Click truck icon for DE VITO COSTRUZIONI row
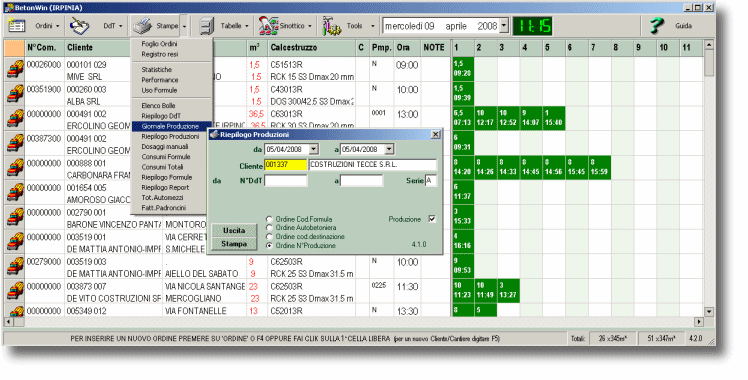This screenshot has width=748, height=380. [15, 292]
